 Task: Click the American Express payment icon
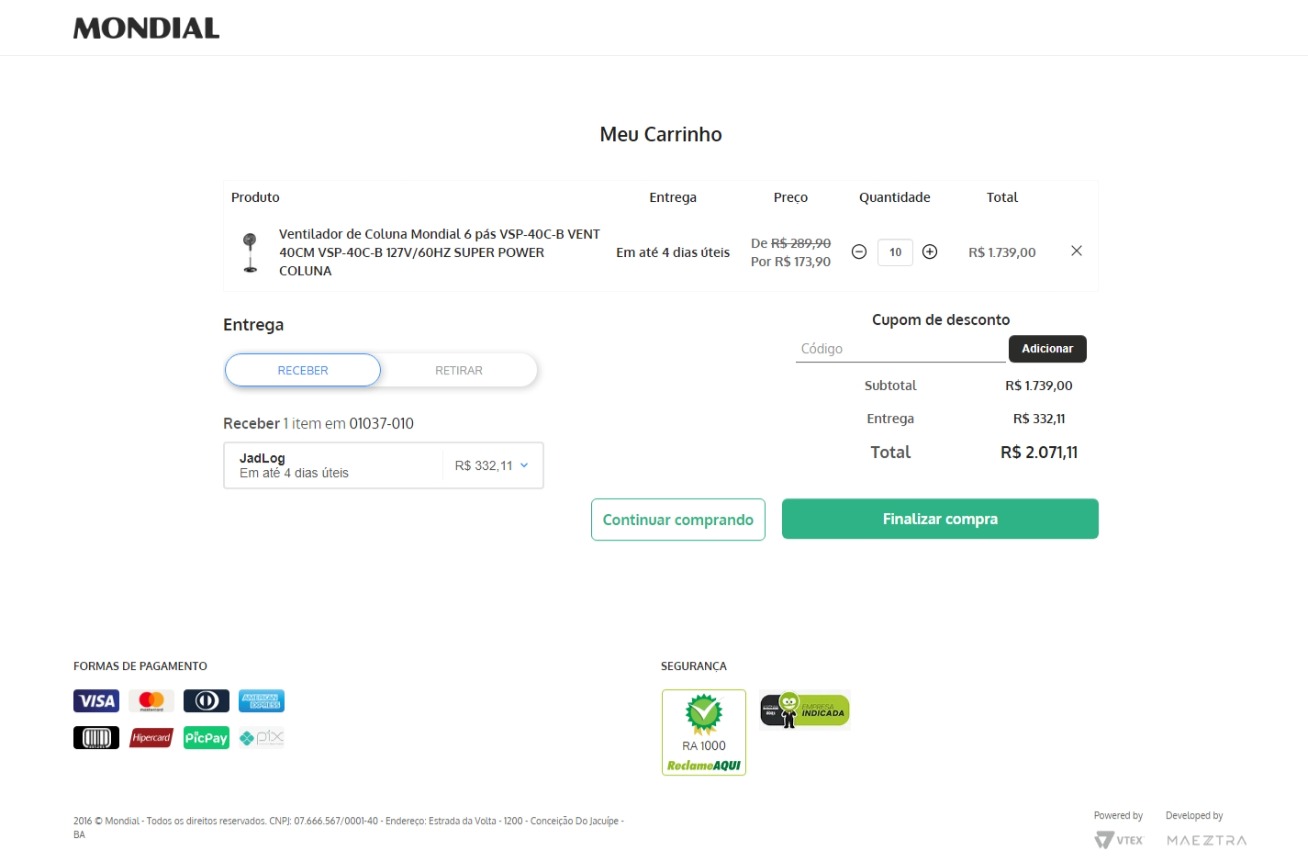pyautogui.click(x=261, y=701)
